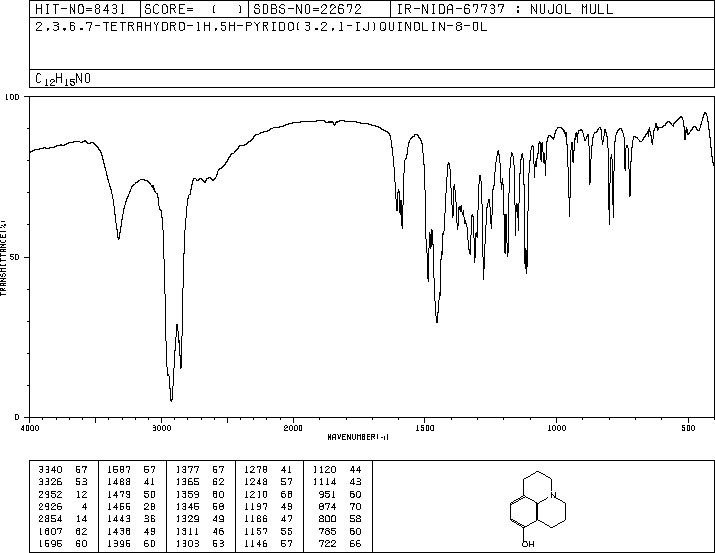Select peak value 1346 in the table
Viewport: 715px width, 553px height.
[x=187, y=506]
